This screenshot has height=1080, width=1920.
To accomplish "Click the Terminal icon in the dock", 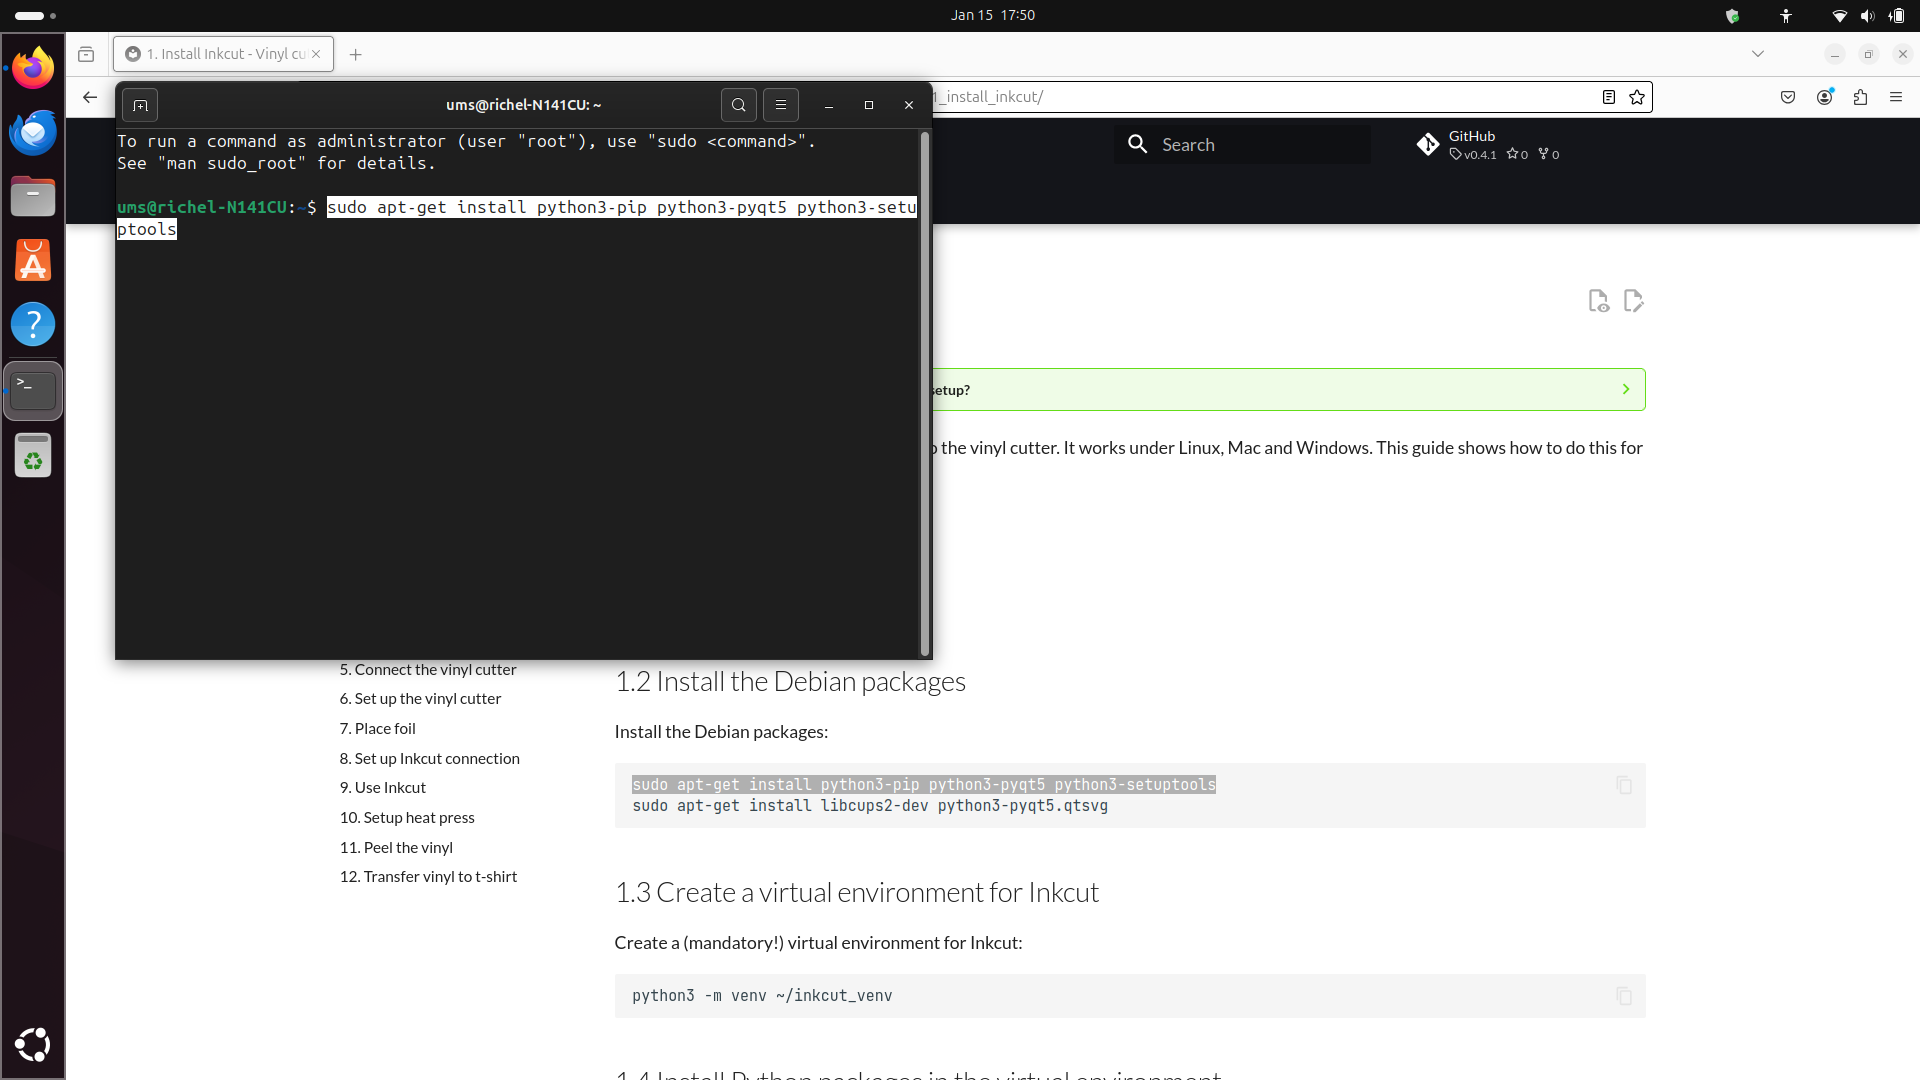I will point(33,390).
